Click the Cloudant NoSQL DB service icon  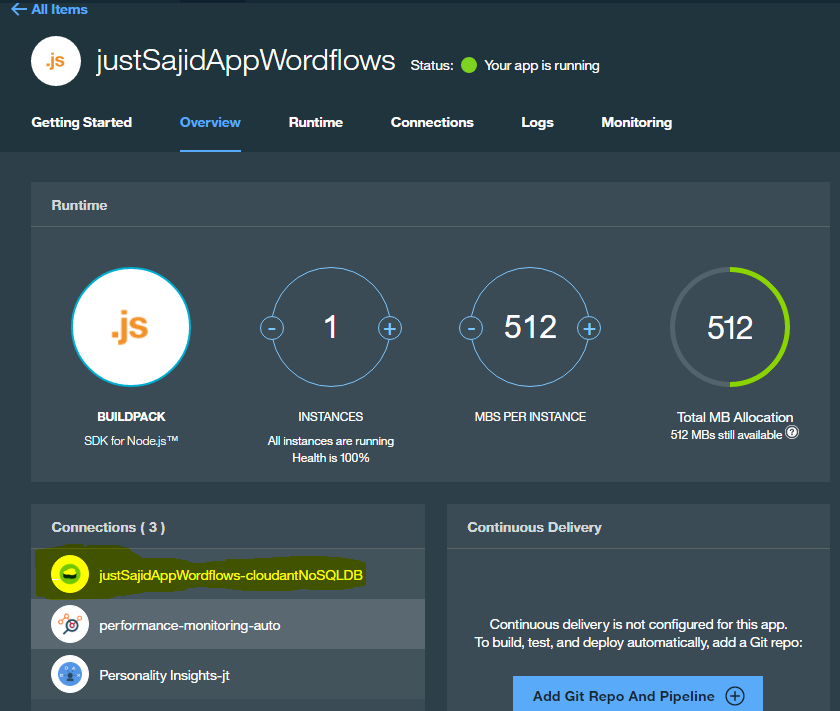click(x=70, y=574)
